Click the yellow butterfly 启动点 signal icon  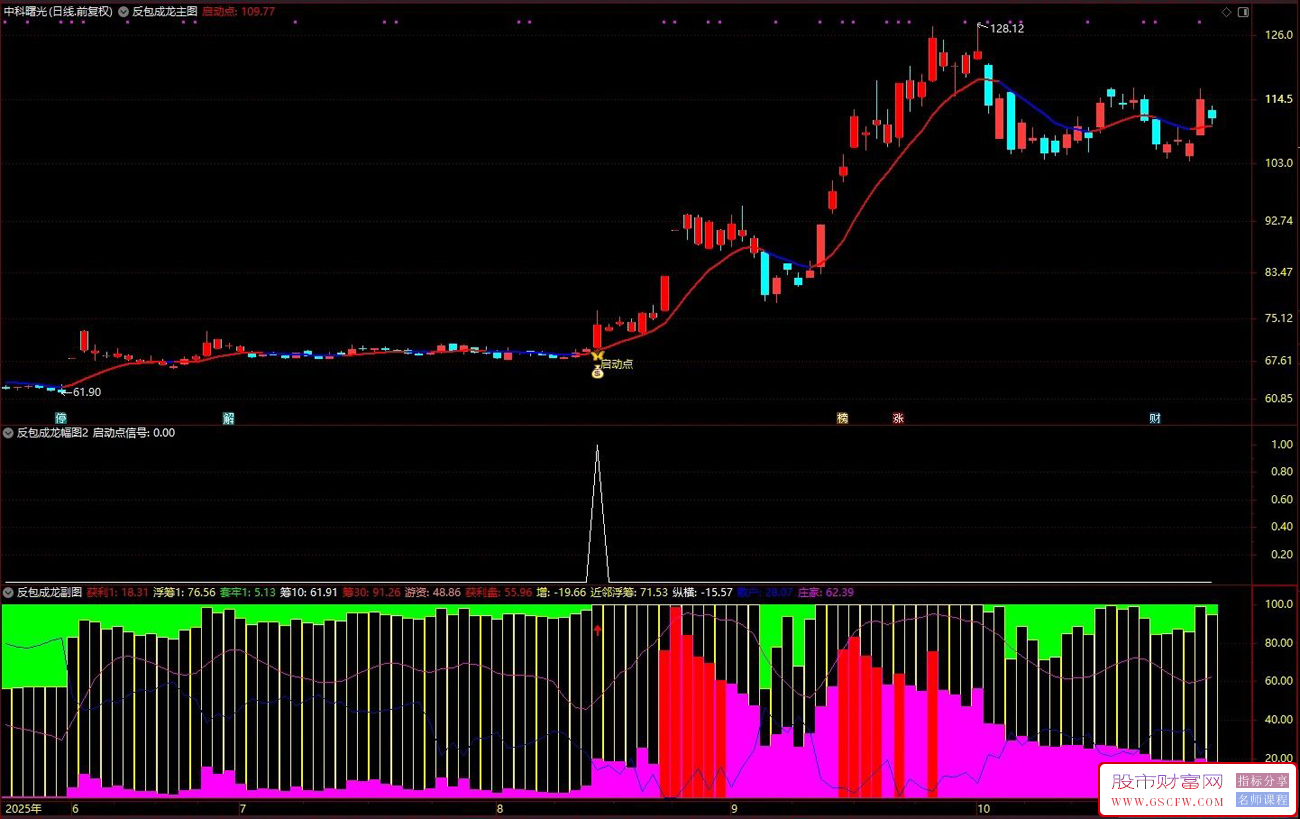[x=597, y=356]
